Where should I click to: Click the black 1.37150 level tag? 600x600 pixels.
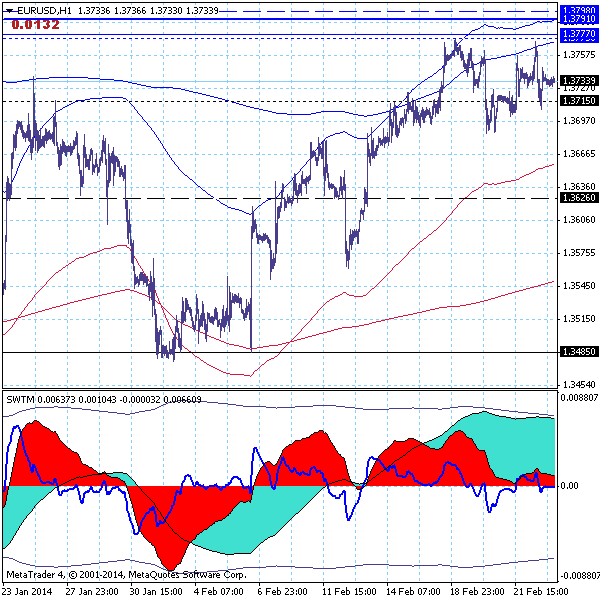579,101
